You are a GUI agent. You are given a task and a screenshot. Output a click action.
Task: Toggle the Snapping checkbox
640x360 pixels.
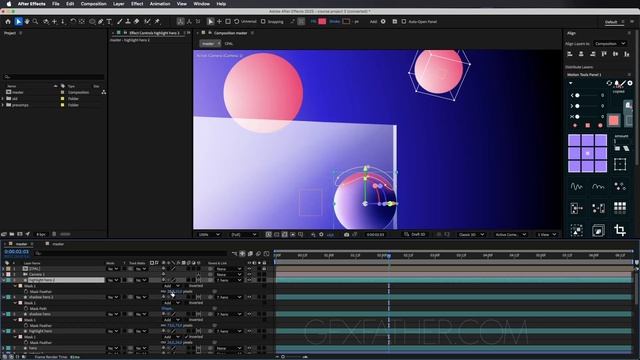[263, 22]
